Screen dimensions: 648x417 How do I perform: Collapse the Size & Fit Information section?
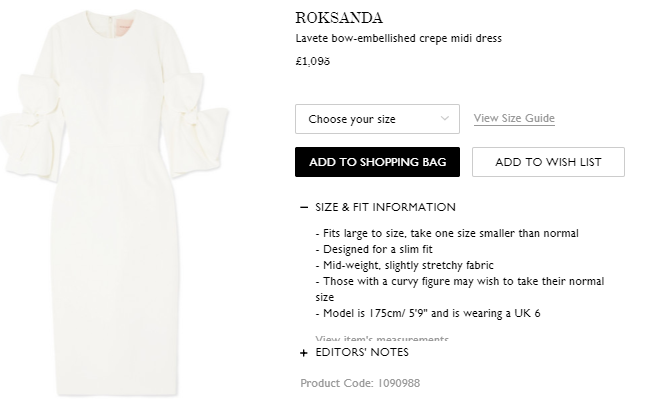(x=385, y=208)
